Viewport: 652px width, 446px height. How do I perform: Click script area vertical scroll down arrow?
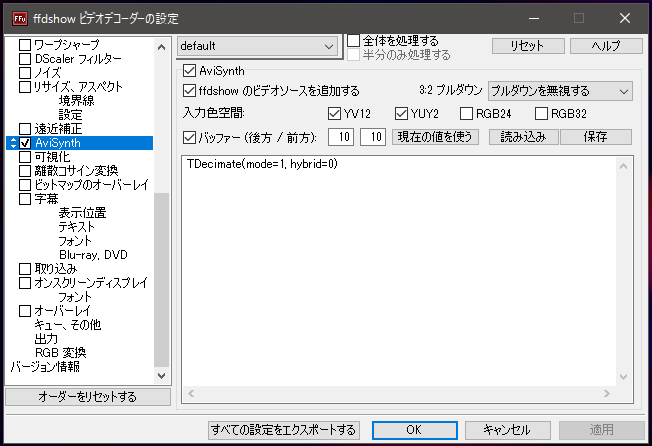(624, 377)
